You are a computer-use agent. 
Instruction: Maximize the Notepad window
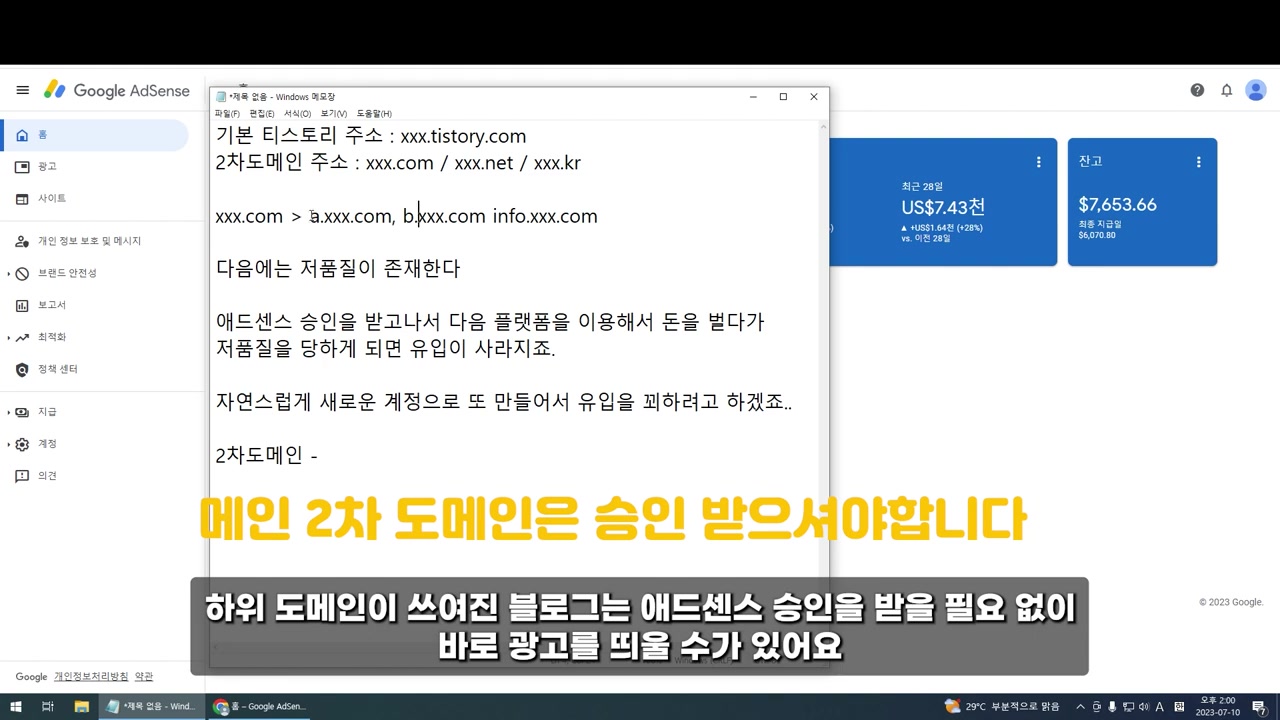[x=783, y=97]
